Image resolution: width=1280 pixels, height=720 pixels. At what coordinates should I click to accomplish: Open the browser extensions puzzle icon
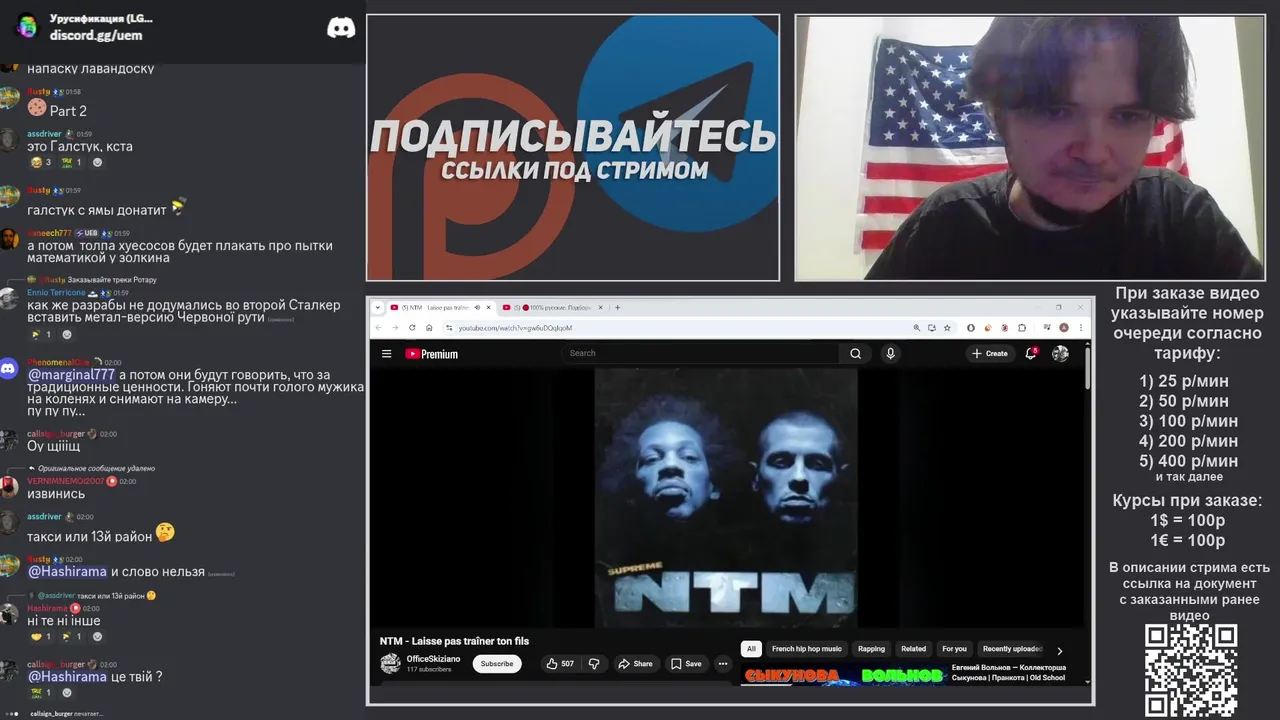1022,327
